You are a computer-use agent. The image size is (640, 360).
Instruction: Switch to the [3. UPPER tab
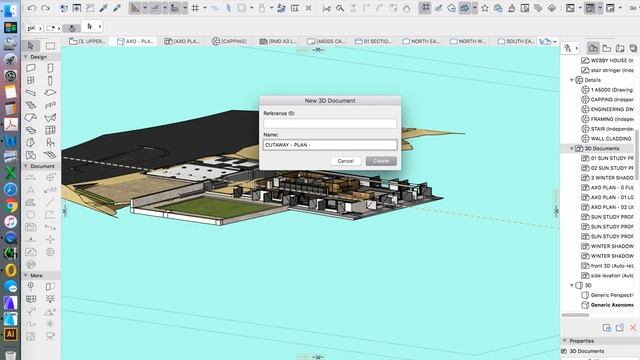coord(87,41)
